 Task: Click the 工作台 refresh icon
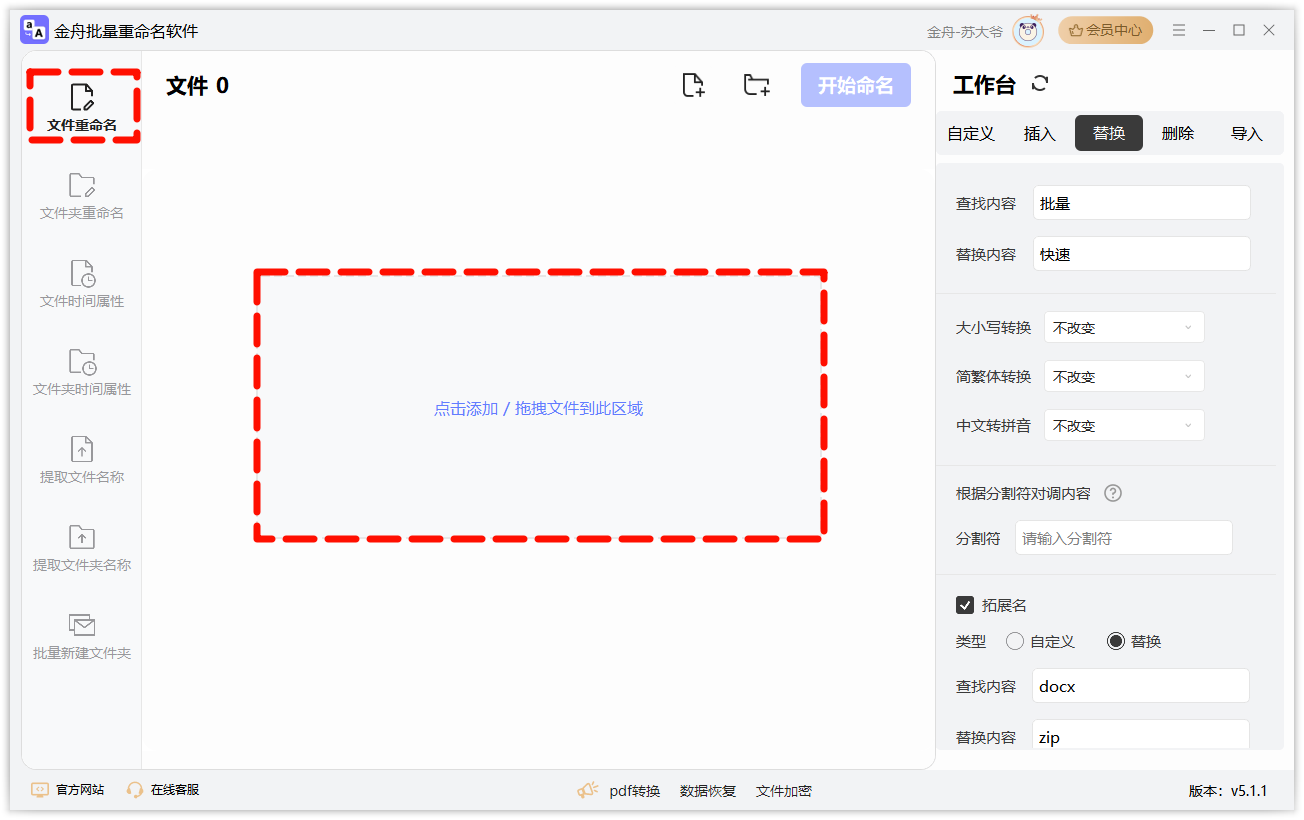(1040, 84)
